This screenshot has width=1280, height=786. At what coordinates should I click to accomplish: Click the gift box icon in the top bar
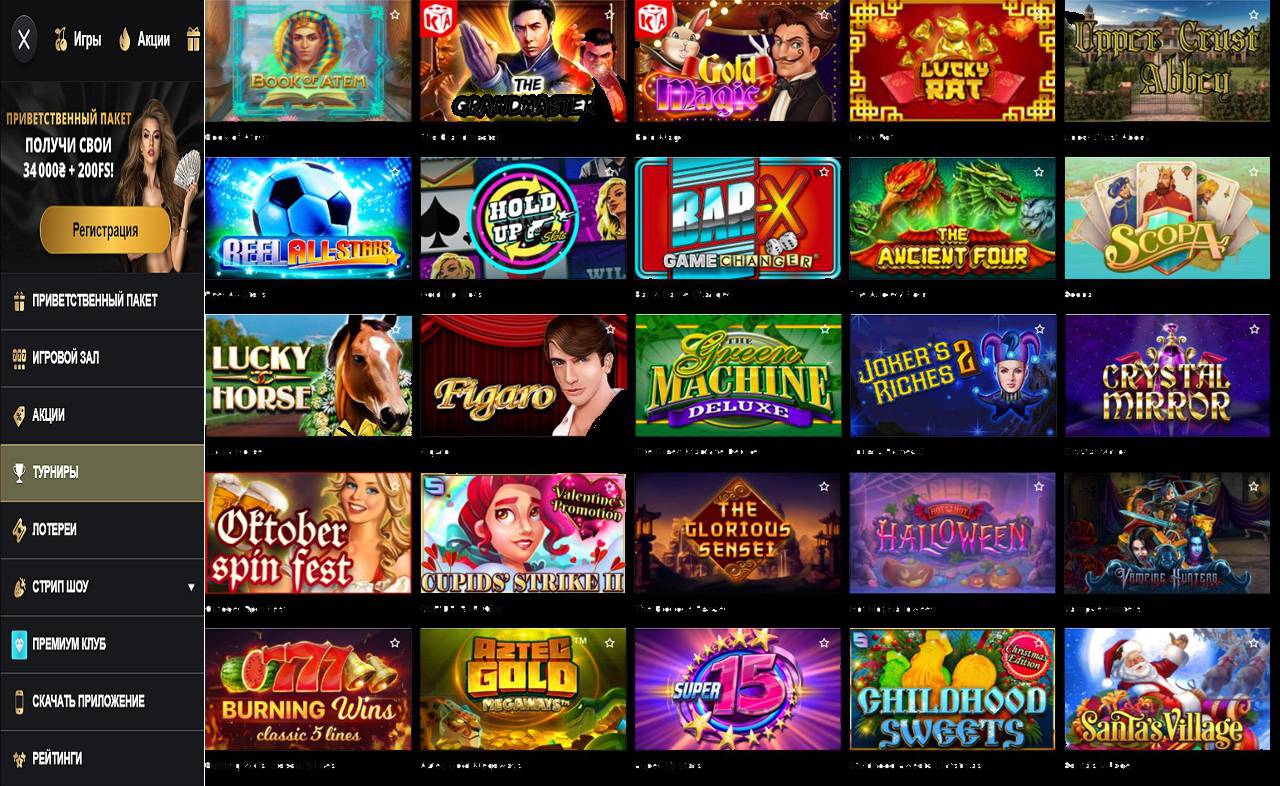click(193, 40)
